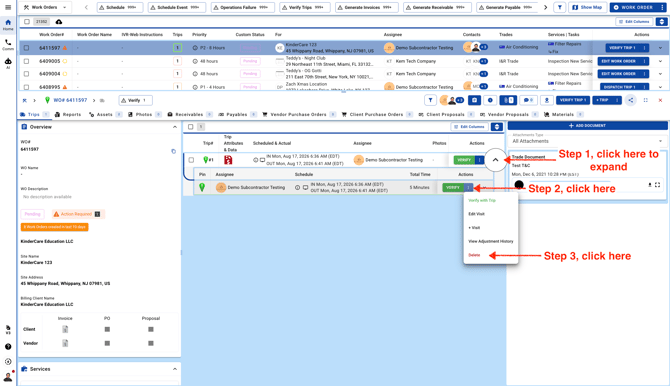The height and width of the screenshot is (386, 670).
Task: Expand the 6409005 row chevron
Action: tap(660, 61)
